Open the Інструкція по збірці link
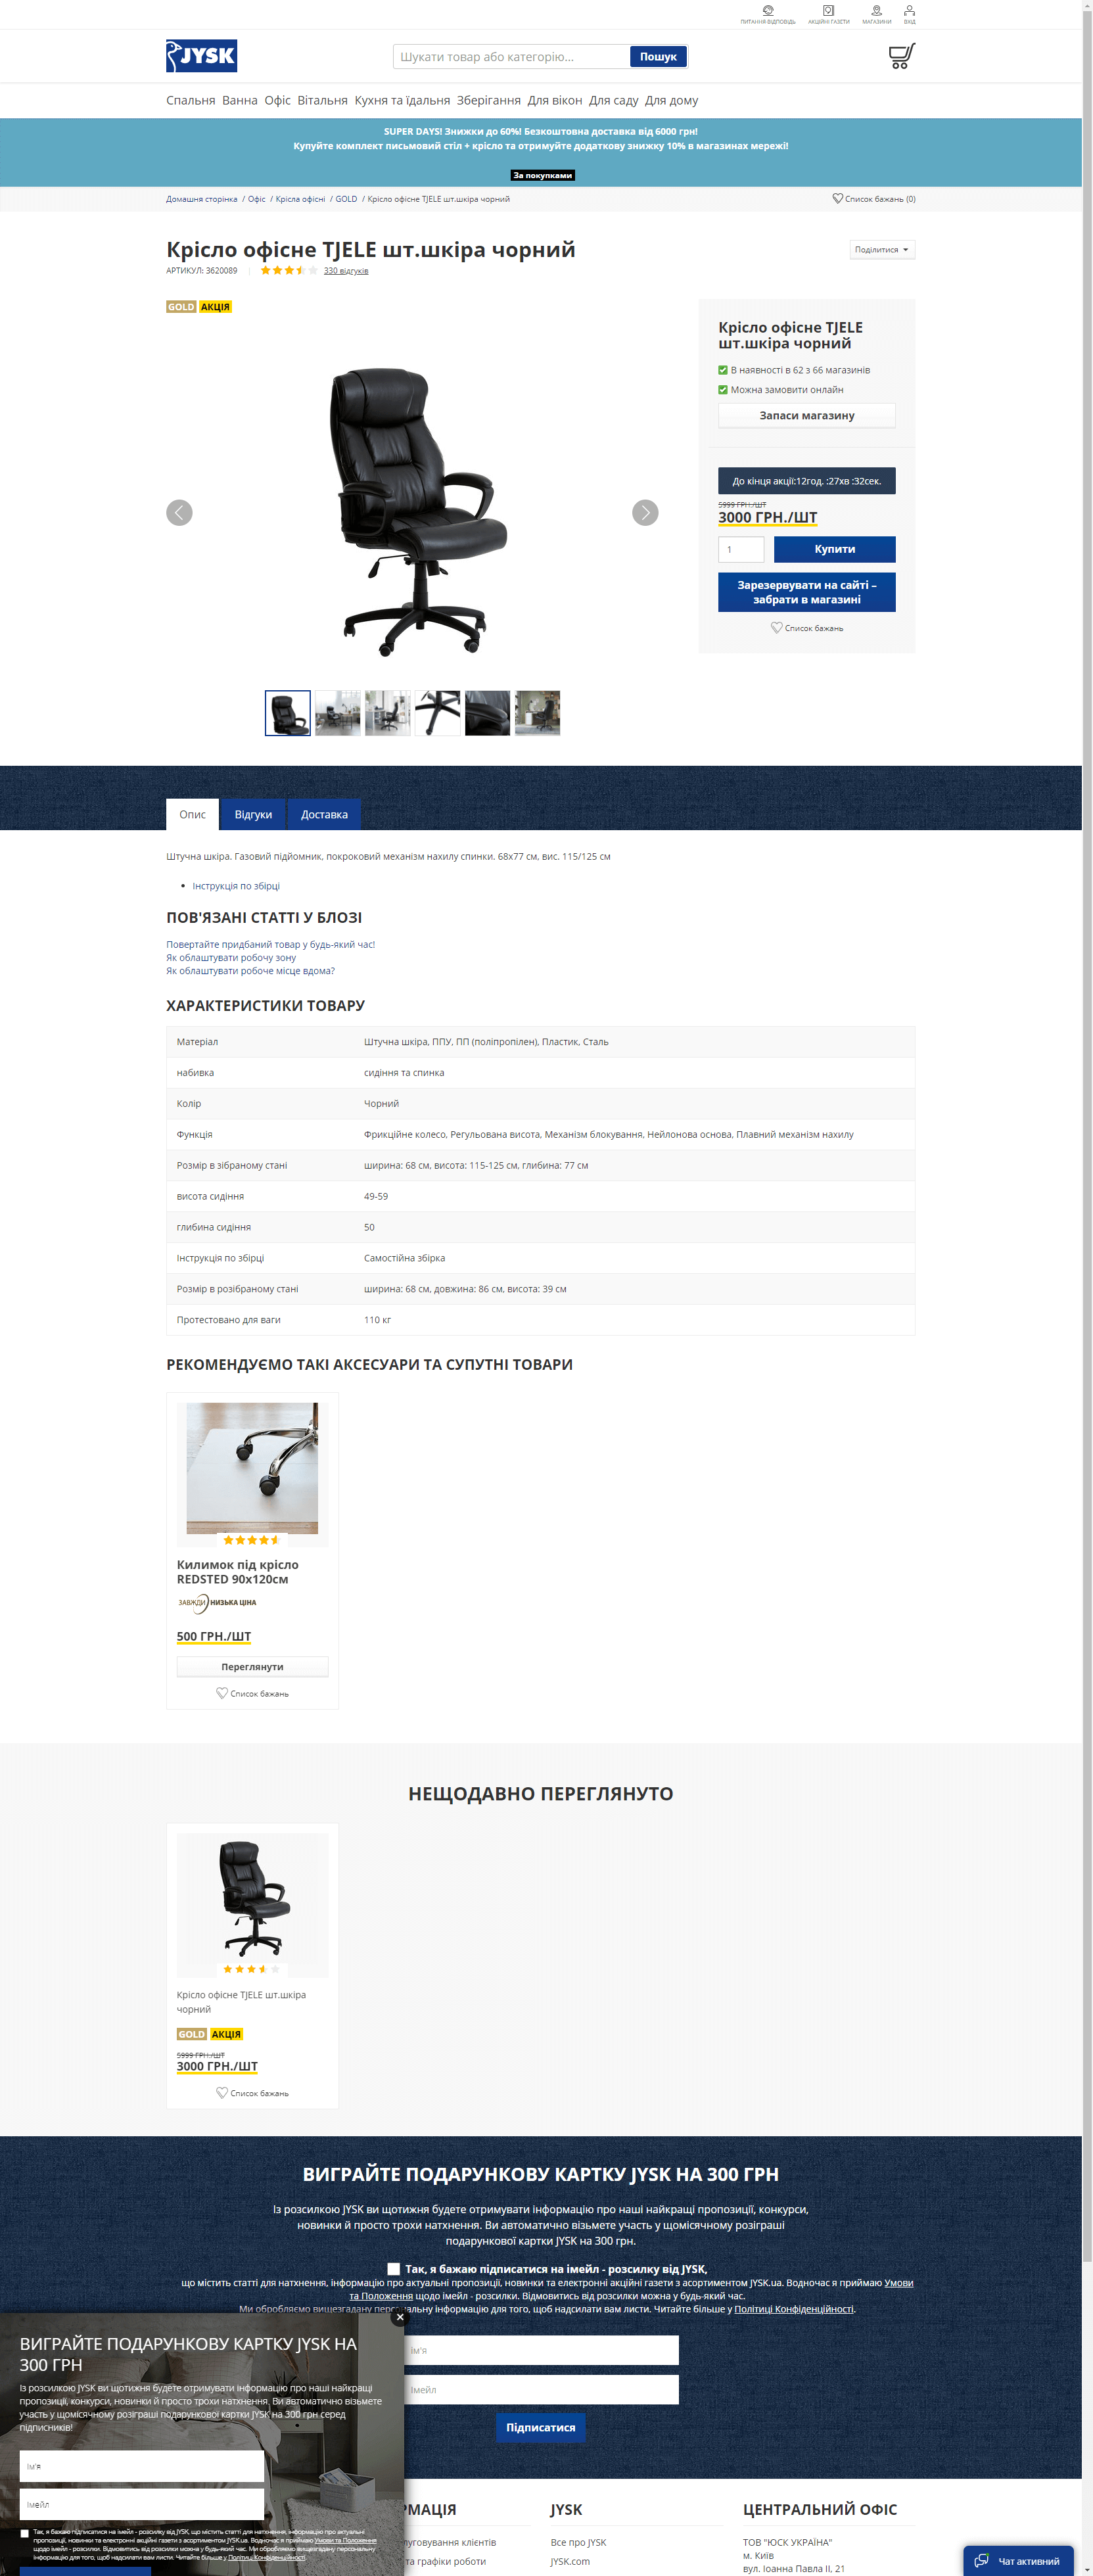 (x=236, y=885)
